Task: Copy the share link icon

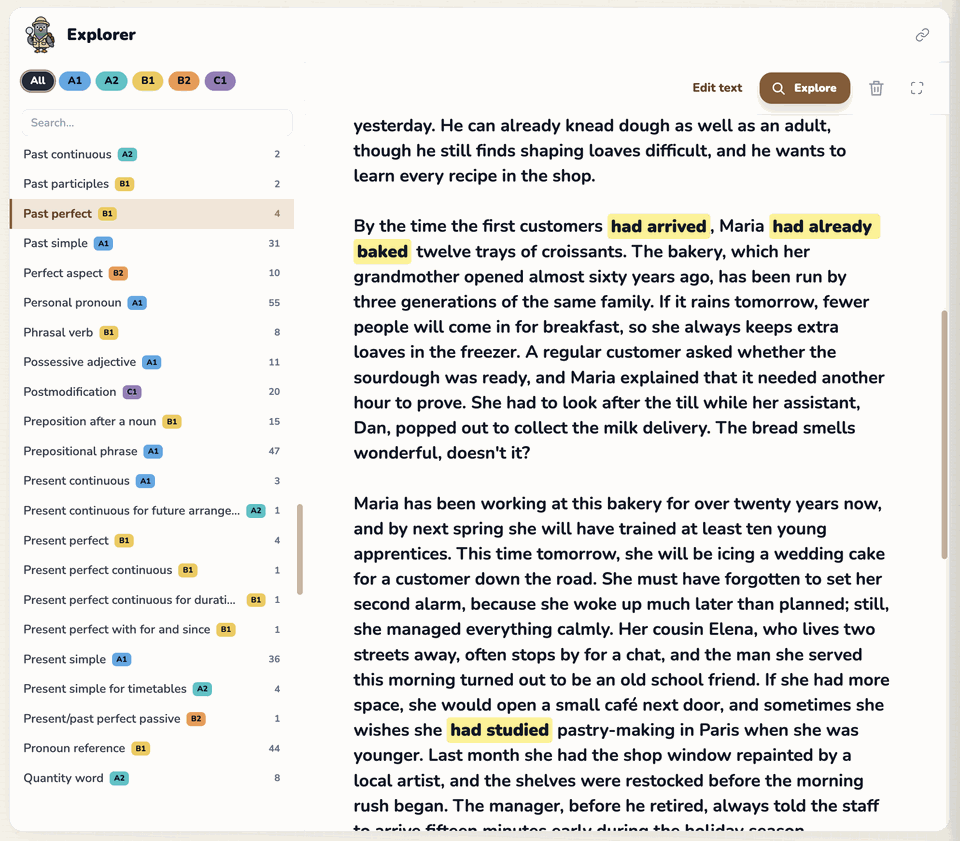Action: pyautogui.click(x=922, y=35)
